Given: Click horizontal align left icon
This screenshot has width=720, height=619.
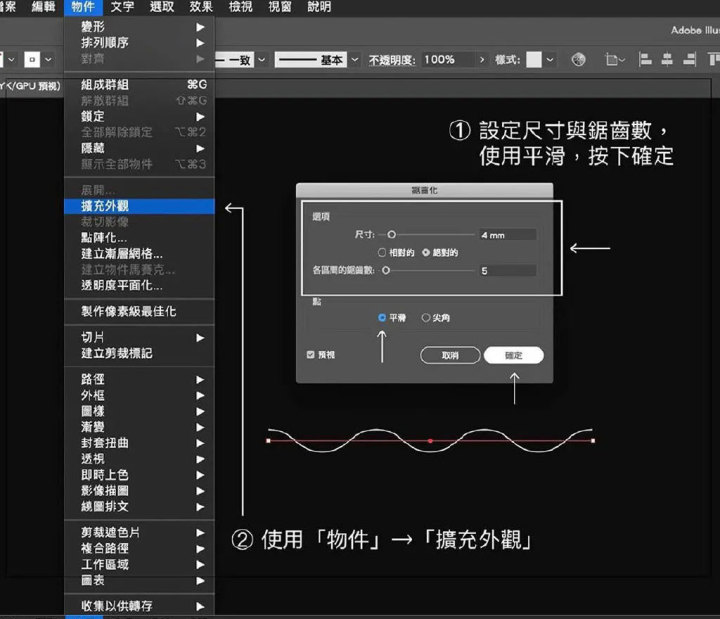Looking at the screenshot, I should click(645, 59).
